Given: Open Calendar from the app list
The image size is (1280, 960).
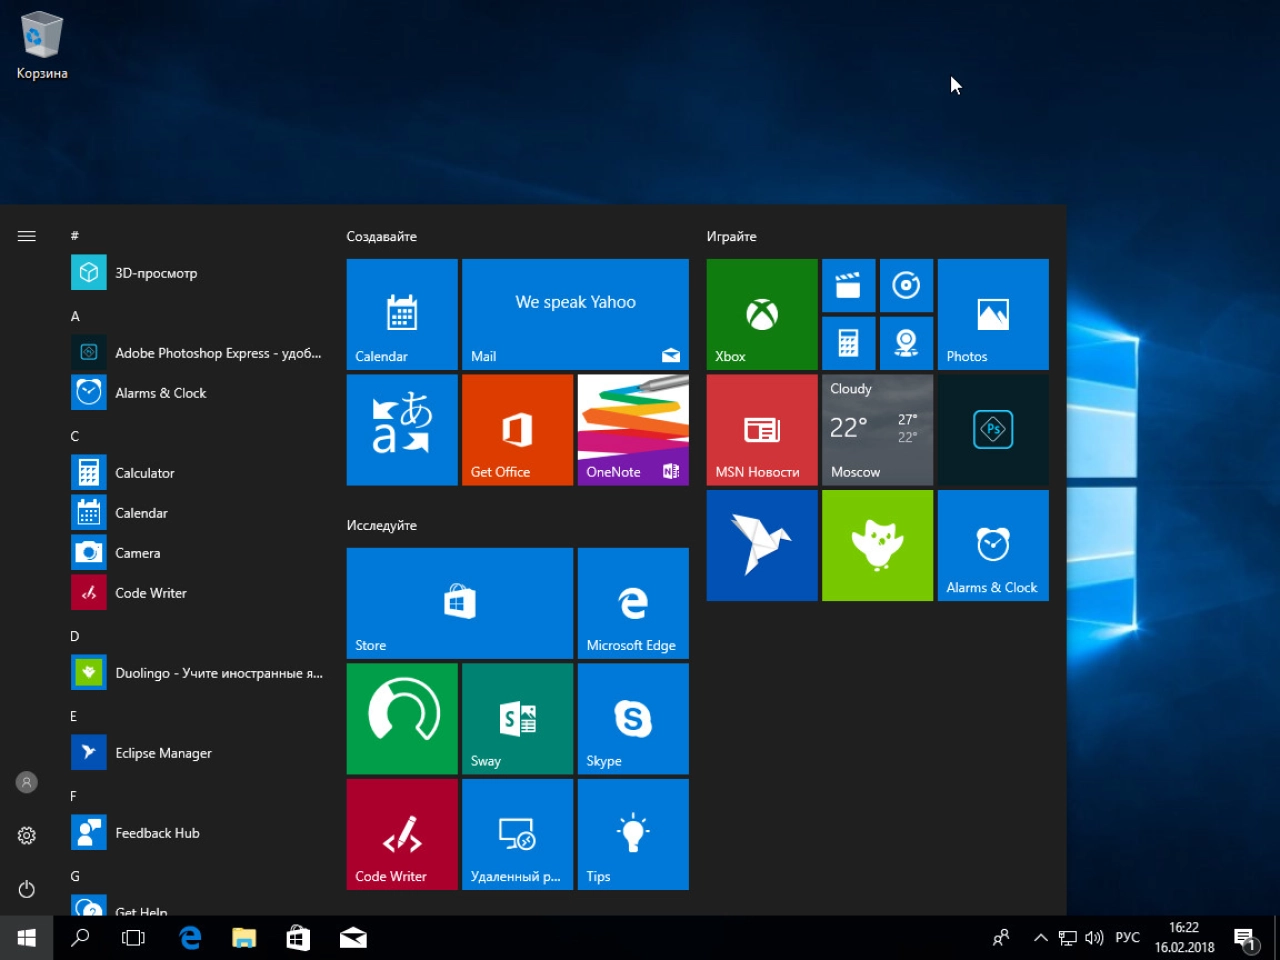Looking at the screenshot, I should click(x=198, y=513).
